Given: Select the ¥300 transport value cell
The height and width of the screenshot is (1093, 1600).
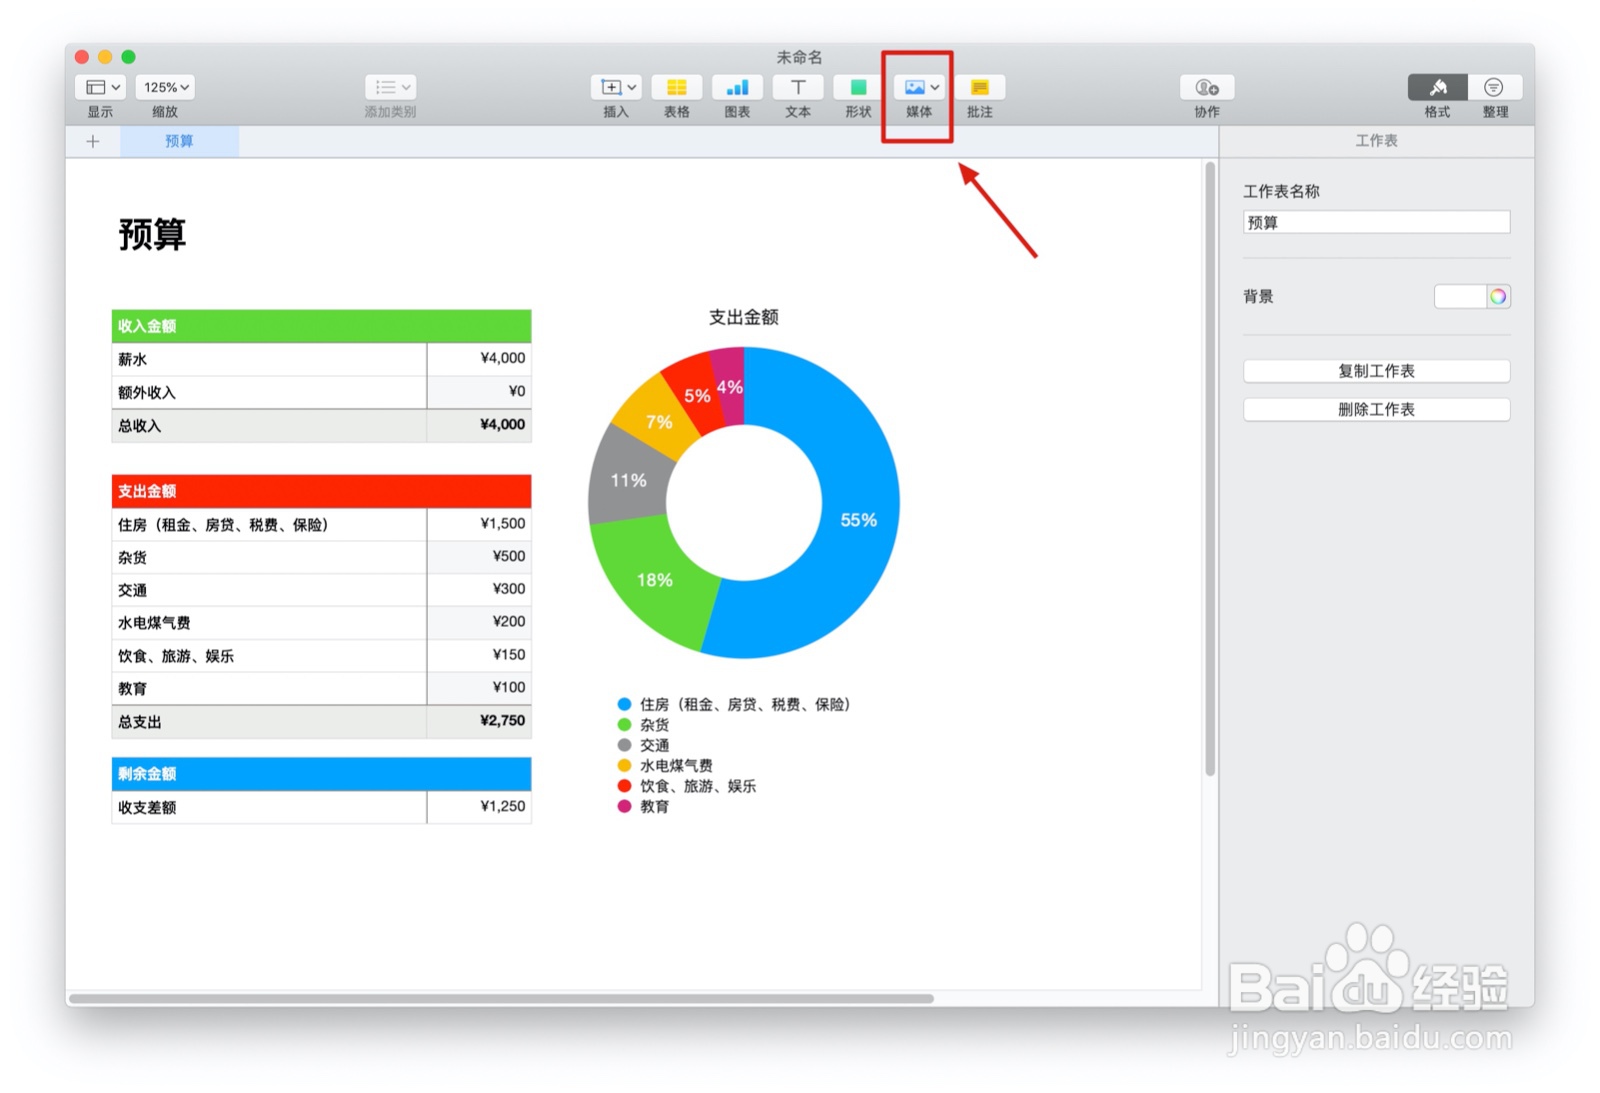Looking at the screenshot, I should click(479, 590).
